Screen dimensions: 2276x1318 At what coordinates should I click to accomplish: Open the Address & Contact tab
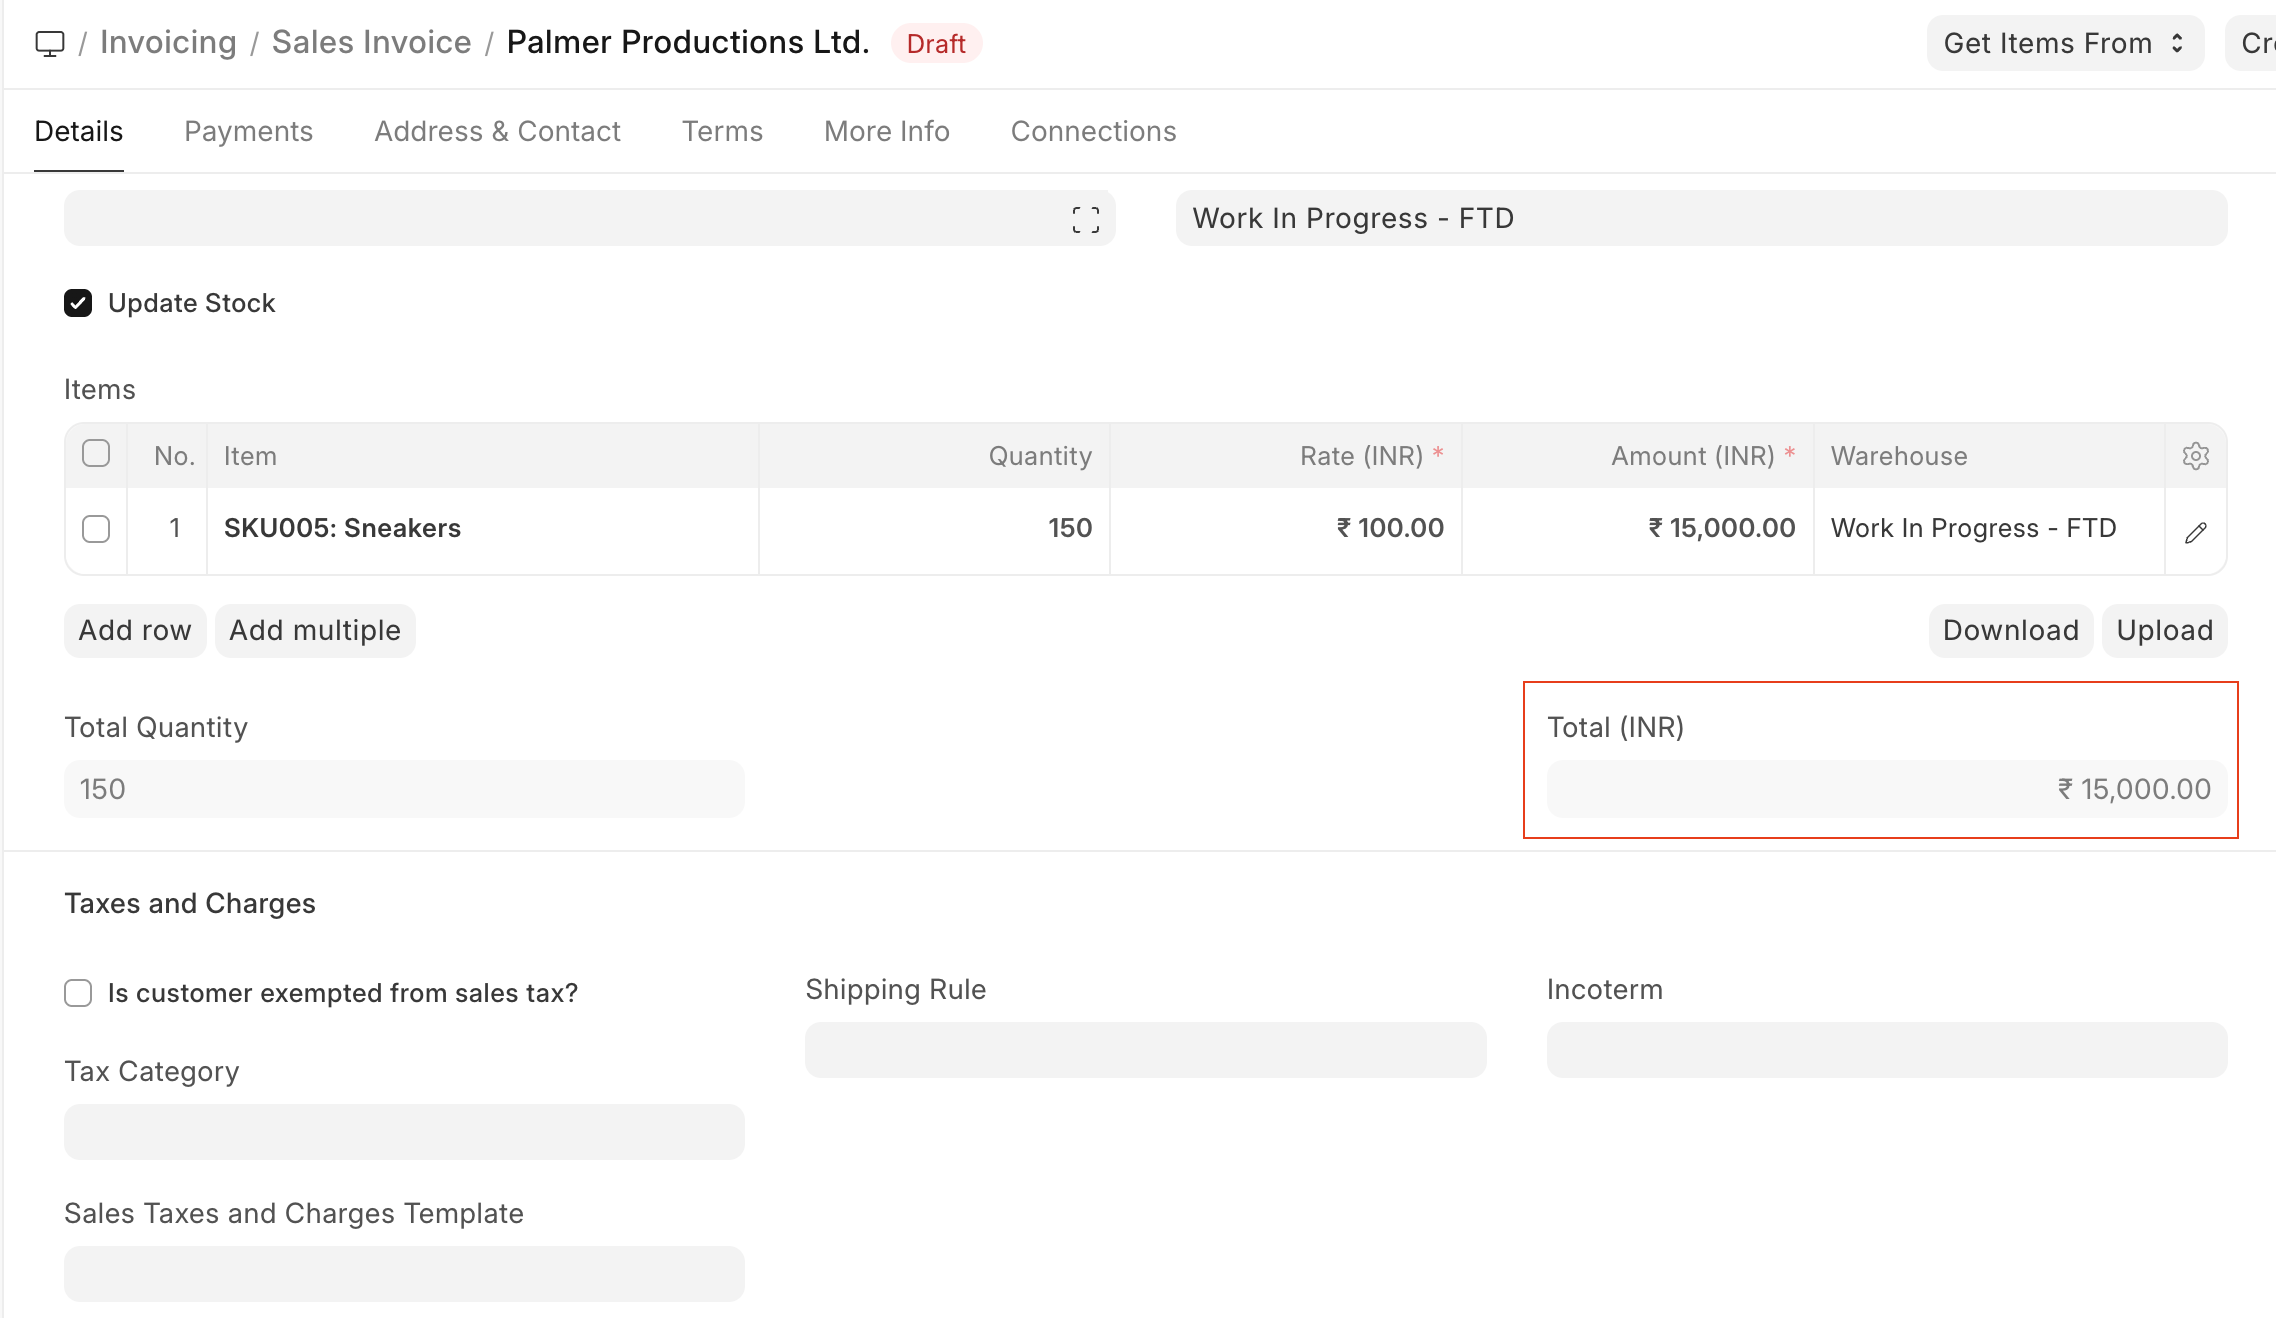[x=497, y=131]
